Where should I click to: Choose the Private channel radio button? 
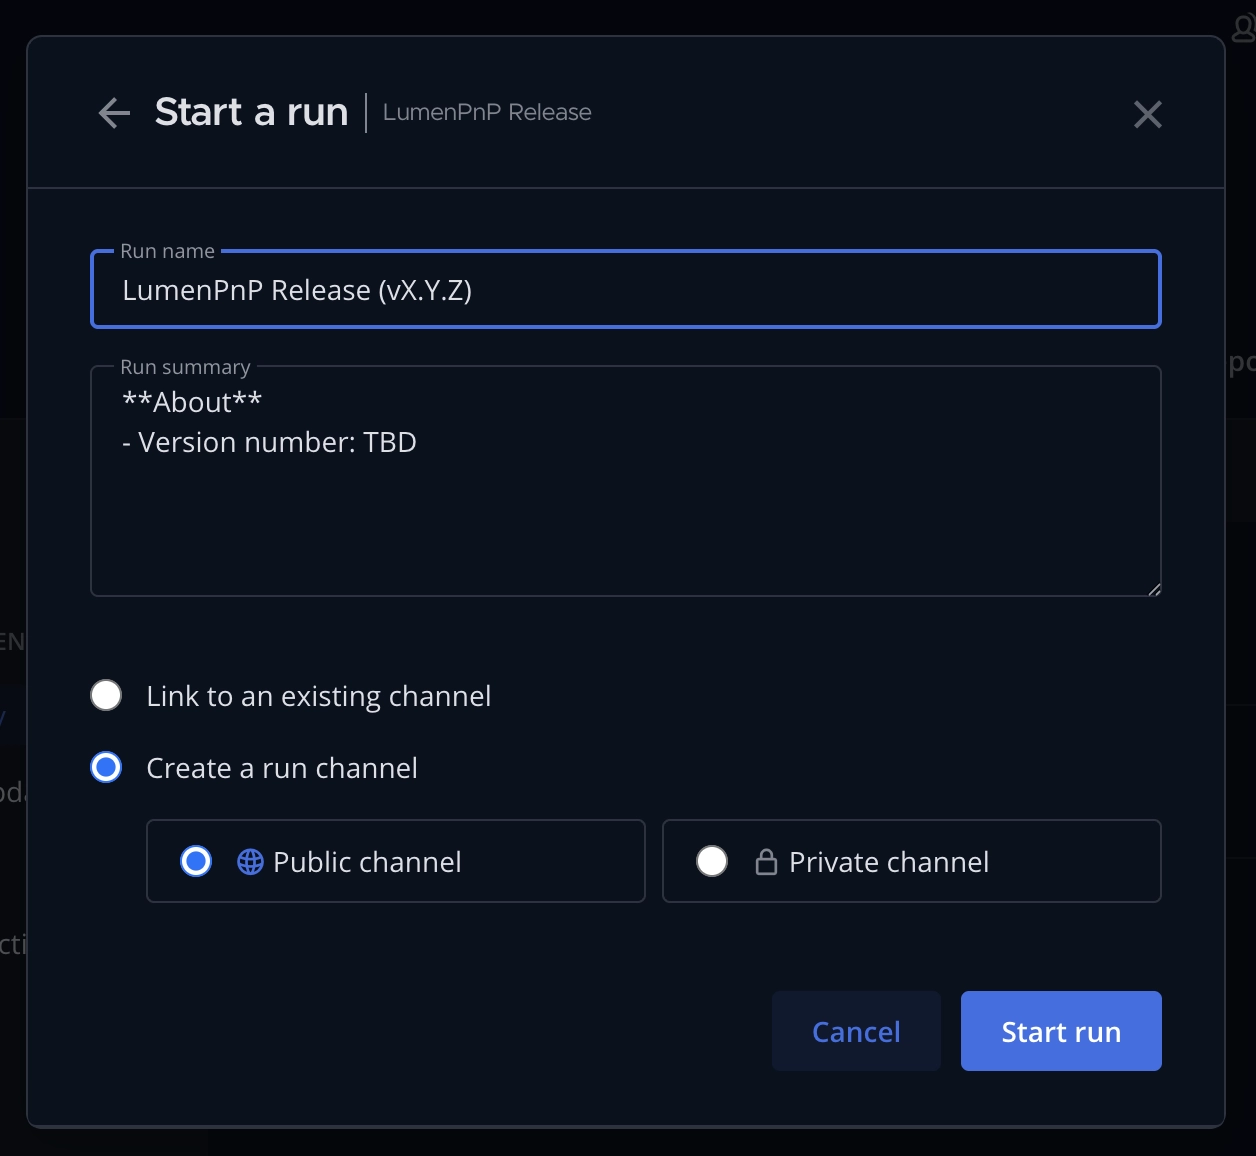pyautogui.click(x=712, y=861)
